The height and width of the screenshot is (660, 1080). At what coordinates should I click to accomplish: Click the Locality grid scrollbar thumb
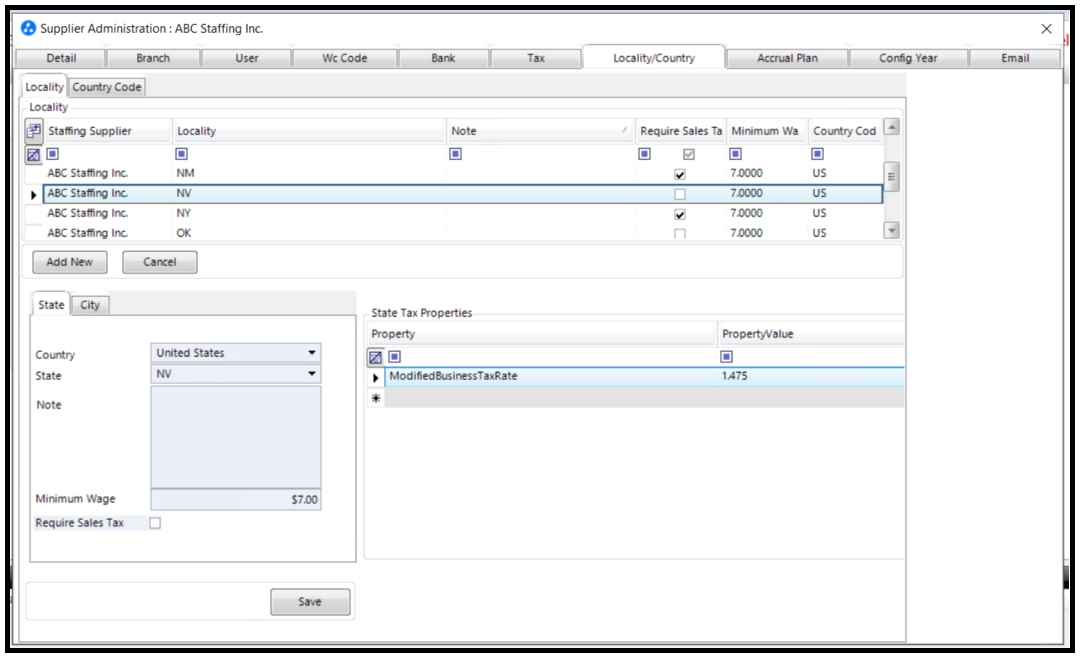891,176
